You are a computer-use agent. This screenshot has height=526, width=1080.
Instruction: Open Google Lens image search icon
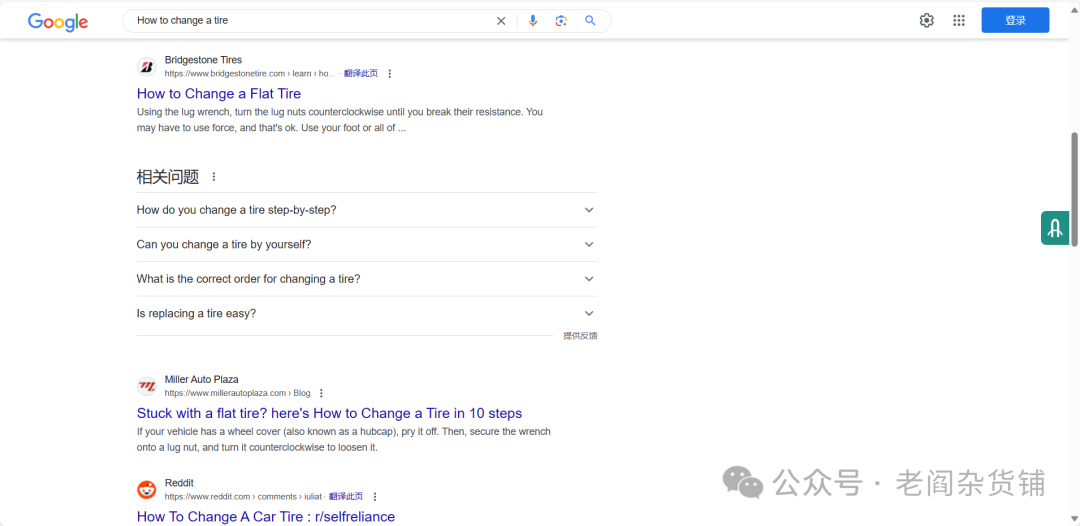561,21
